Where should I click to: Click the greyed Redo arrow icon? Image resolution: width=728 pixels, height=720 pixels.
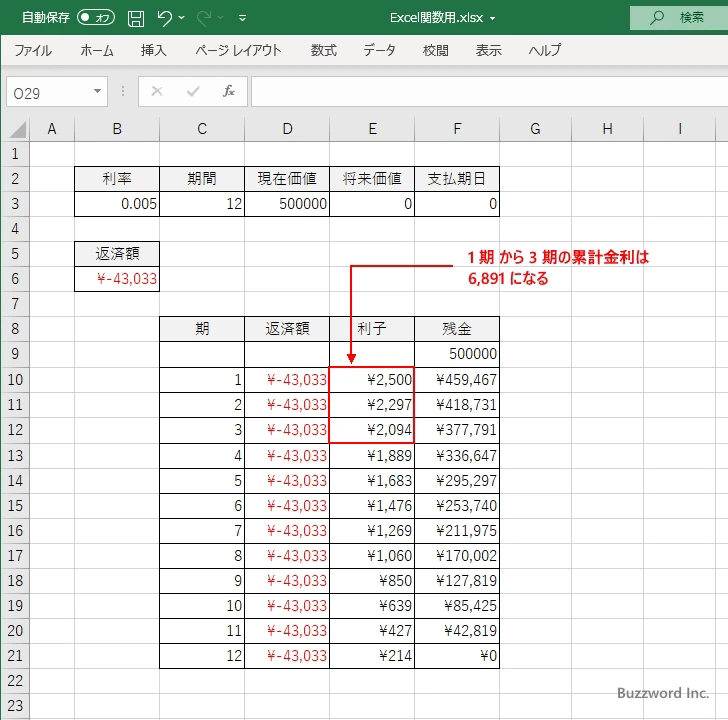(x=204, y=18)
